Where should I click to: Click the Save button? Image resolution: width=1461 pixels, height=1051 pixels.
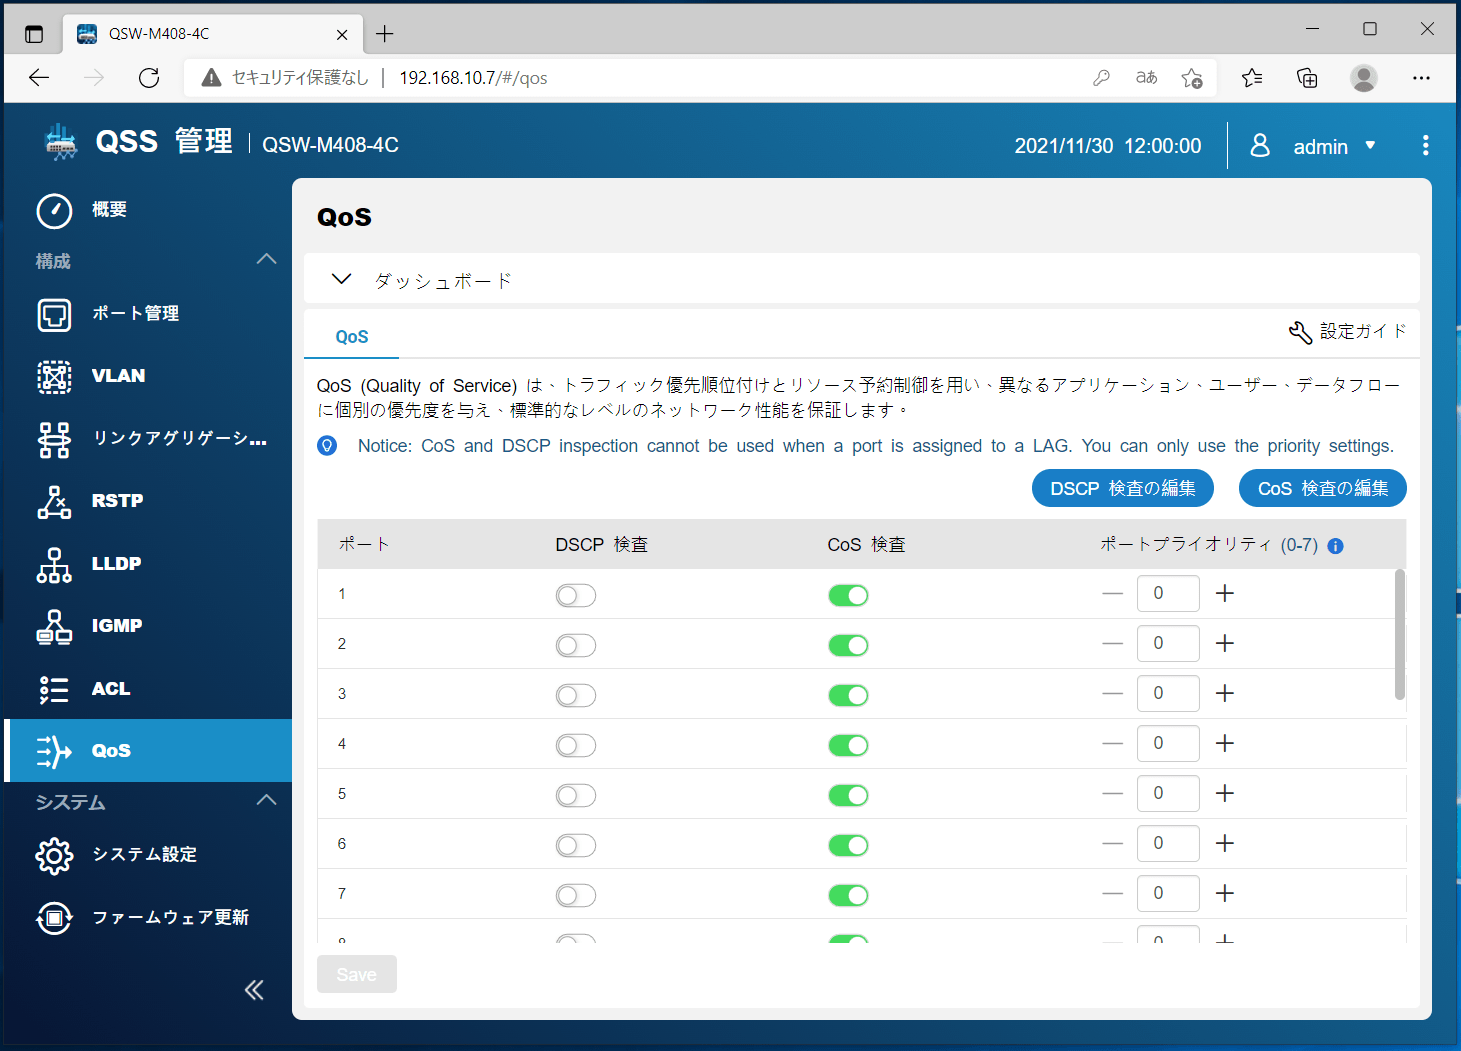click(x=357, y=975)
